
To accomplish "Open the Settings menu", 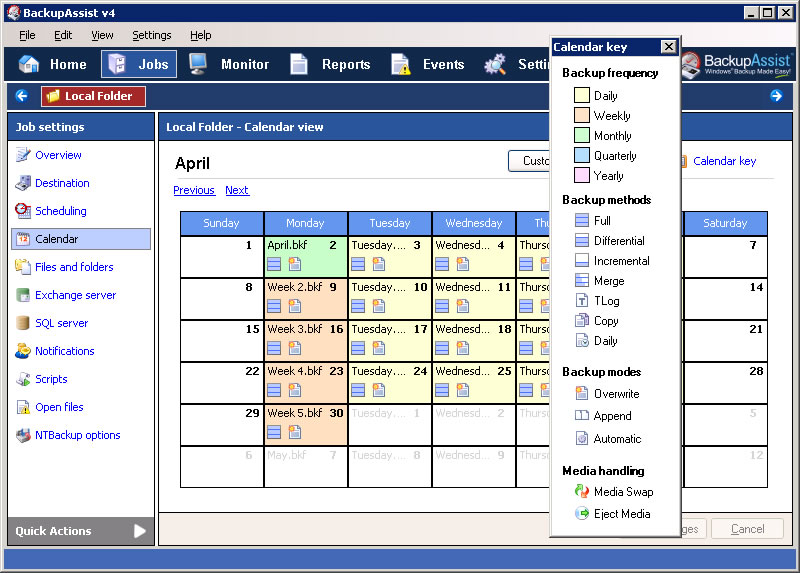I will (152, 35).
